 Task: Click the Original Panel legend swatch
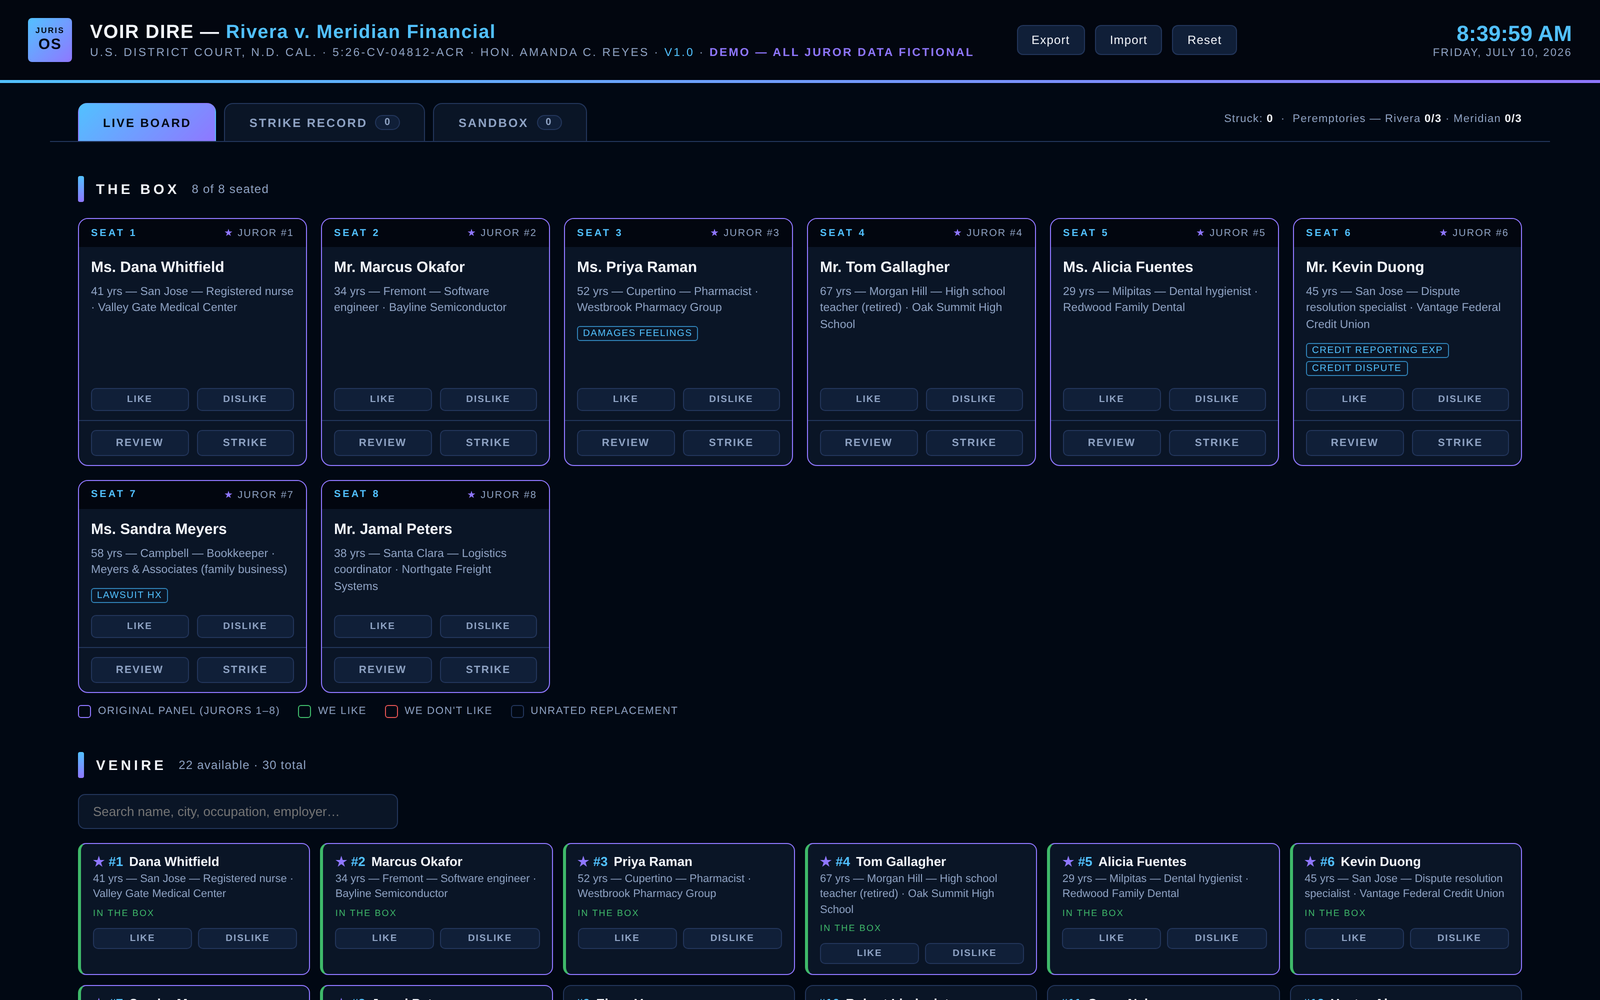click(x=85, y=711)
